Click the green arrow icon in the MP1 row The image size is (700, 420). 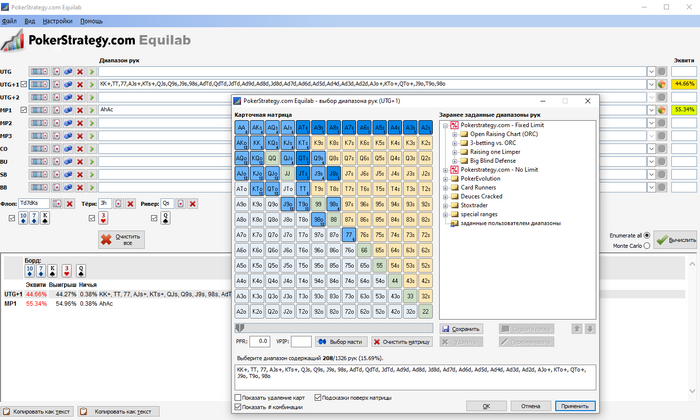tap(92, 110)
